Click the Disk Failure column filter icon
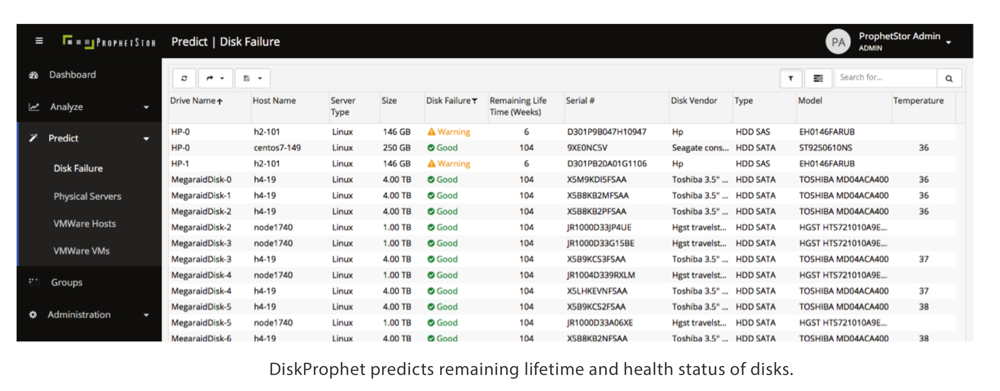This screenshot has width=1000, height=391. click(474, 101)
